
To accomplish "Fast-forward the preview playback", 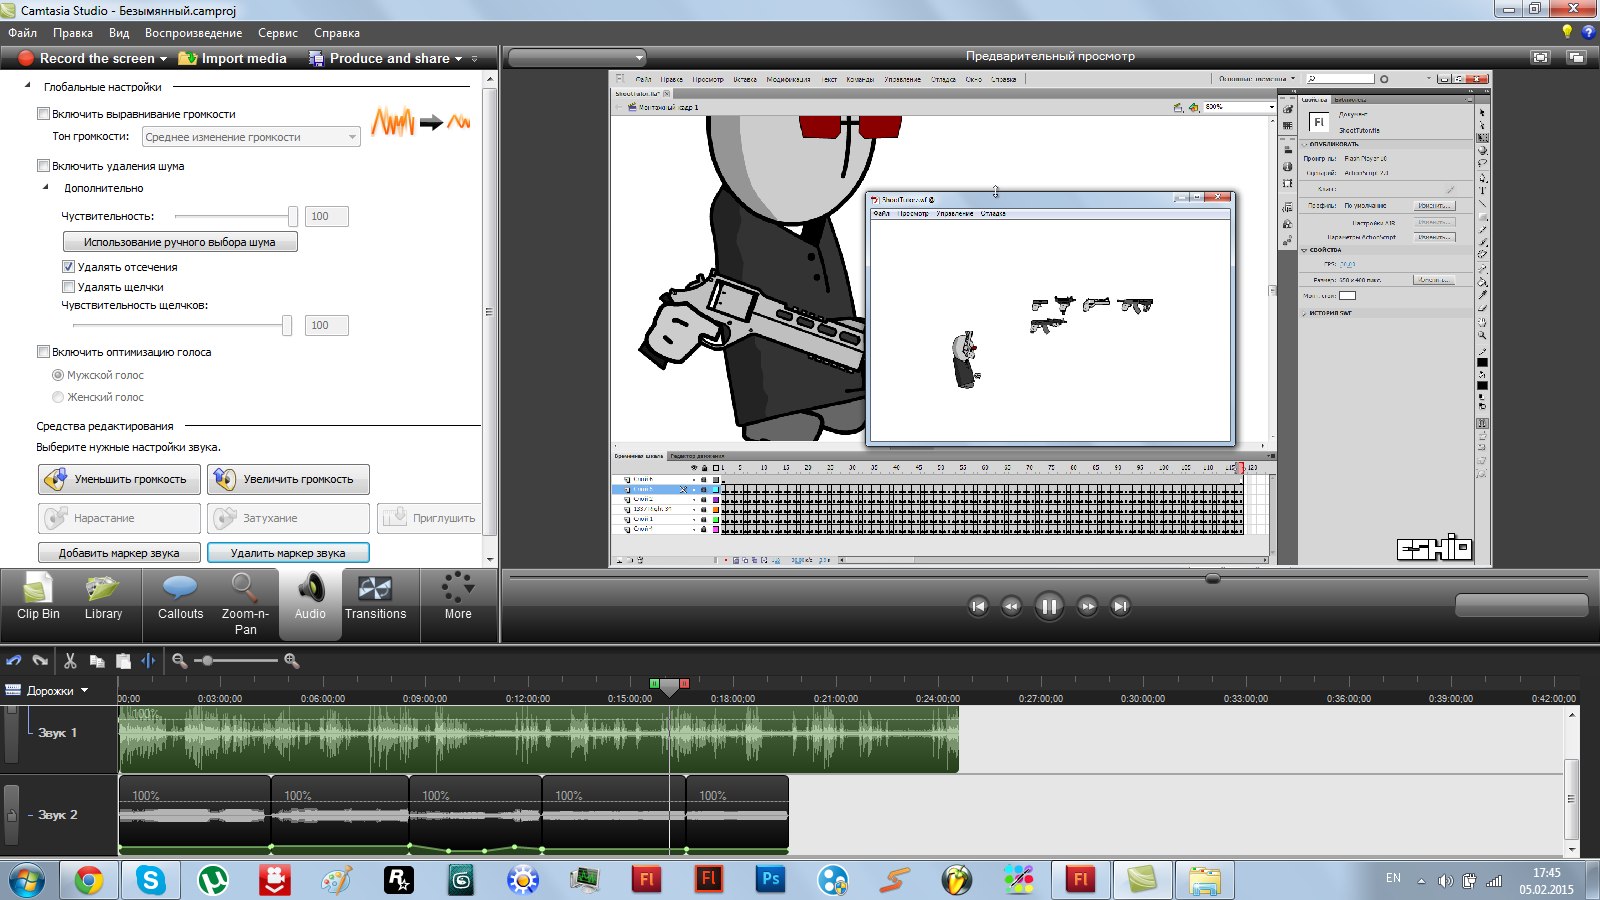I will coord(1087,606).
